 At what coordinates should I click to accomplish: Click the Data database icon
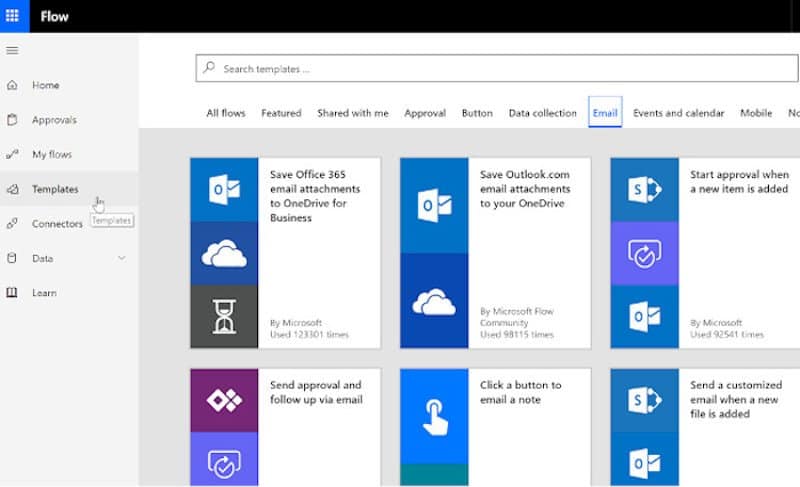(x=12, y=258)
